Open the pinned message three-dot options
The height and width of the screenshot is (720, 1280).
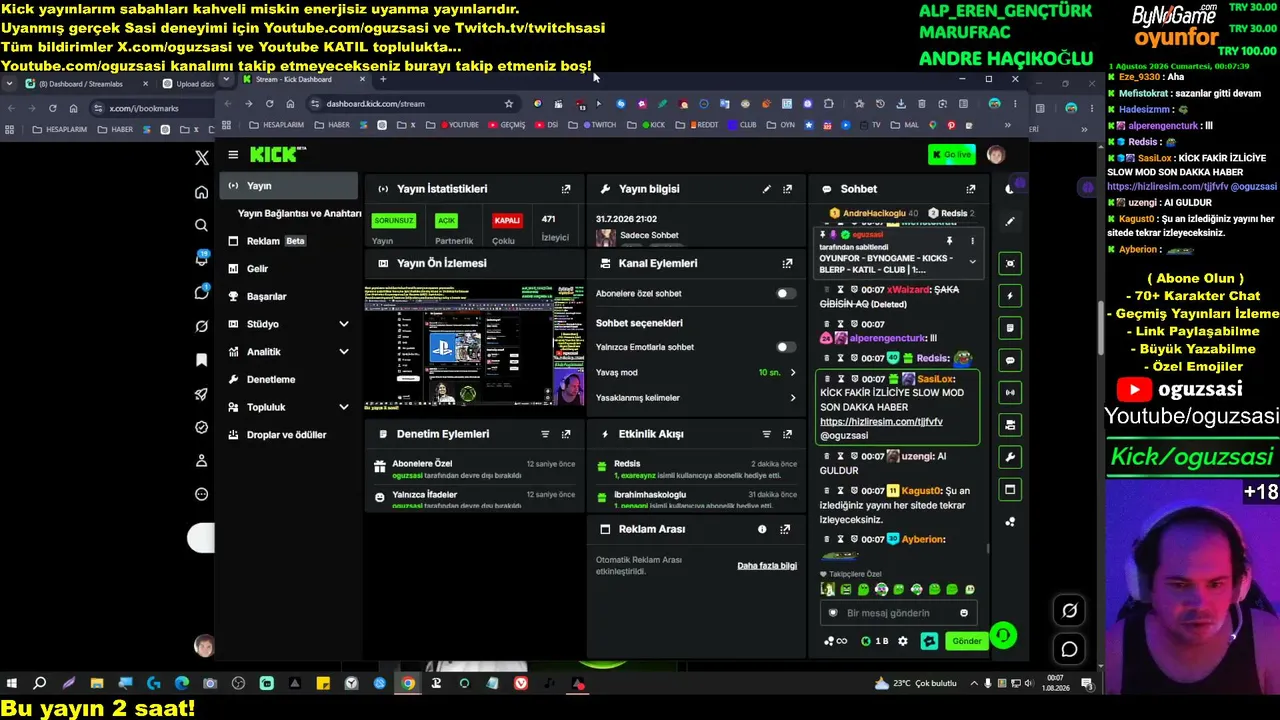[x=972, y=241]
